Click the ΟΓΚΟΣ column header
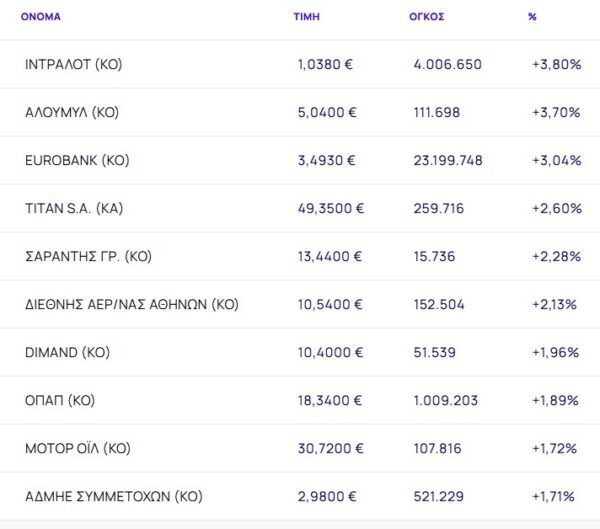 [428, 17]
